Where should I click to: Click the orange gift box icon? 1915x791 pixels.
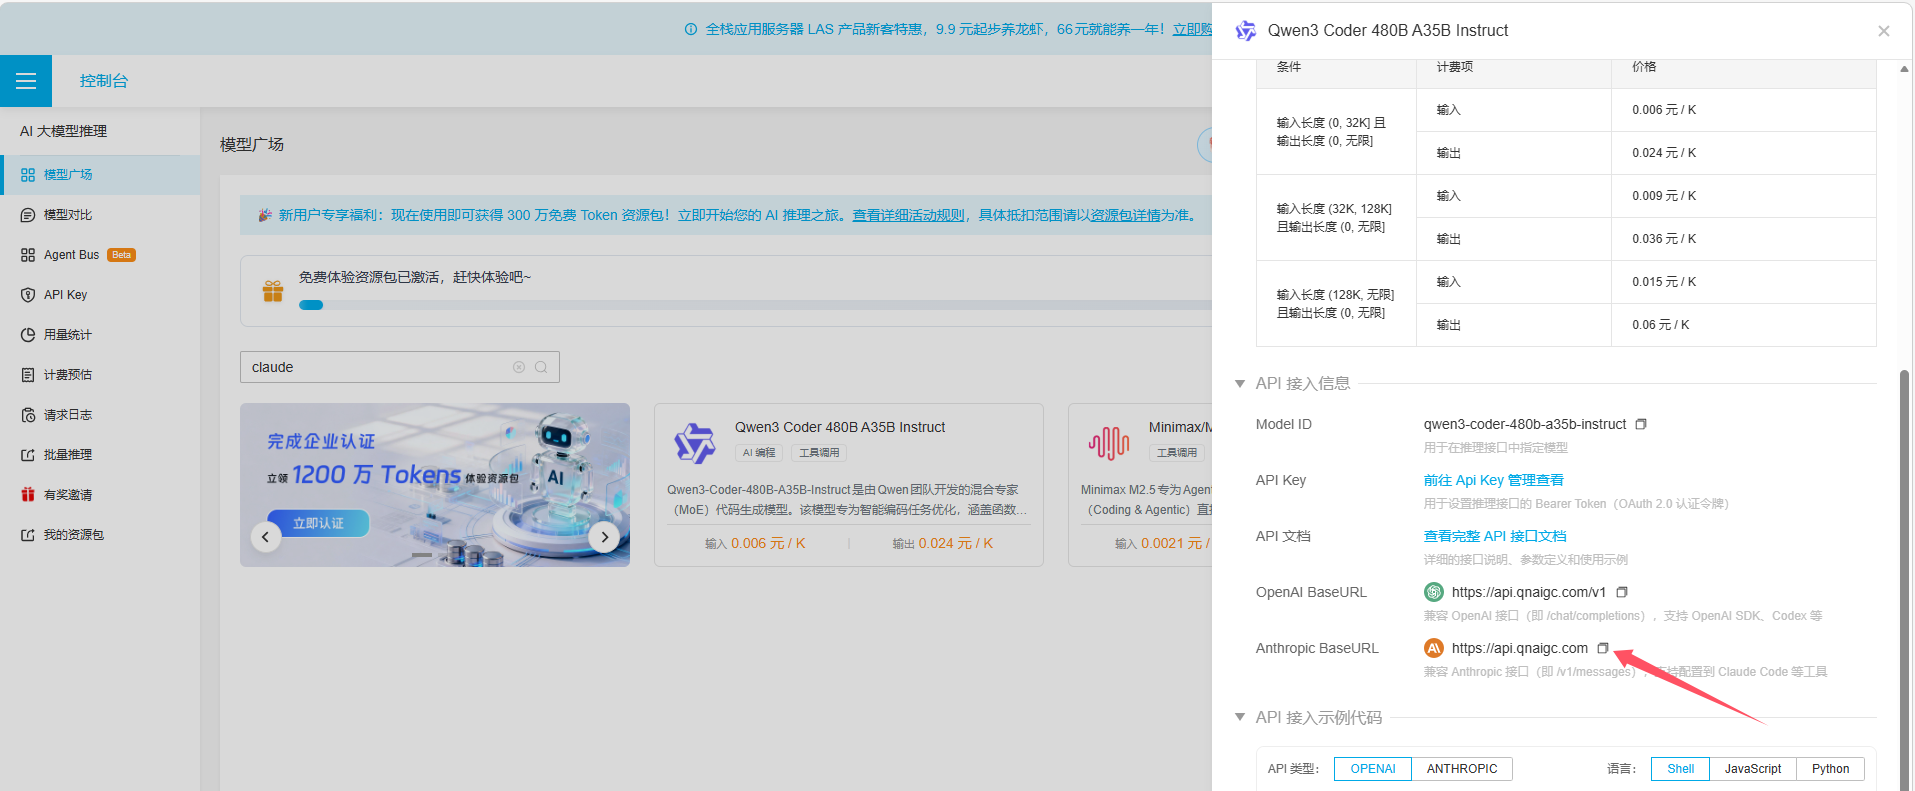pos(273,291)
